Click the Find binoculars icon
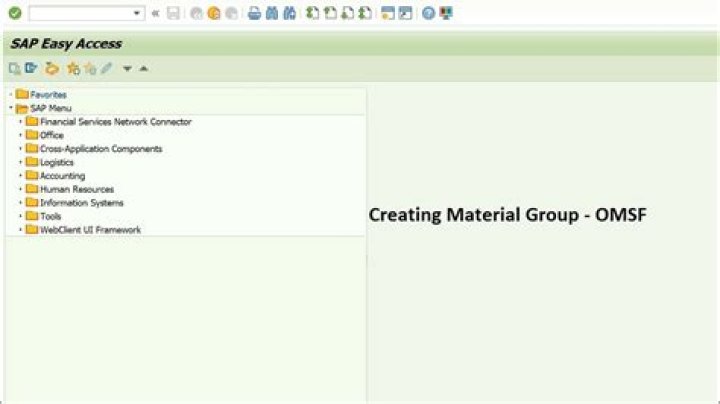 pos(272,14)
